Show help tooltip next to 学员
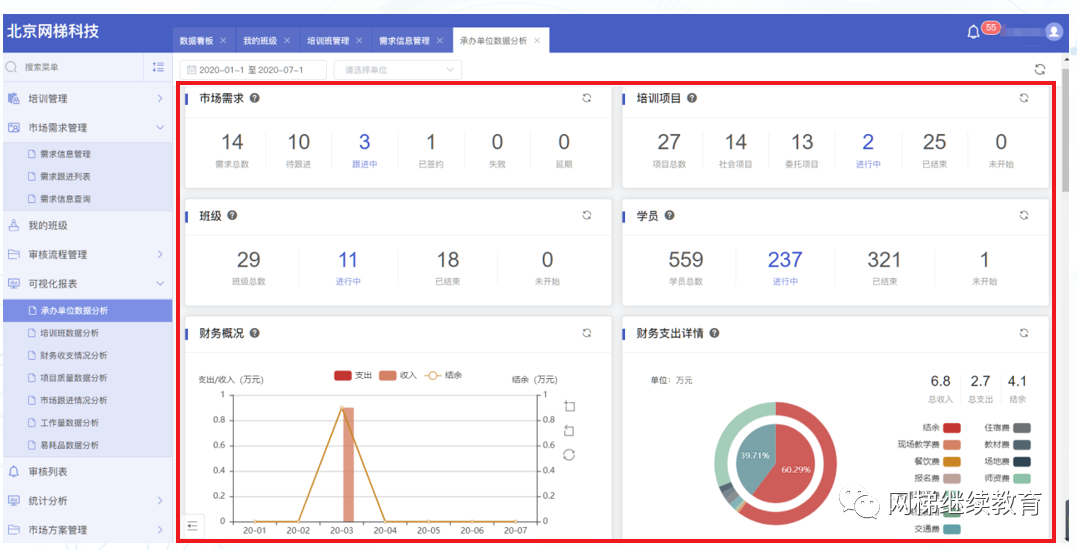Image resolution: width=1077 pixels, height=550 pixels. pyautogui.click(x=669, y=215)
